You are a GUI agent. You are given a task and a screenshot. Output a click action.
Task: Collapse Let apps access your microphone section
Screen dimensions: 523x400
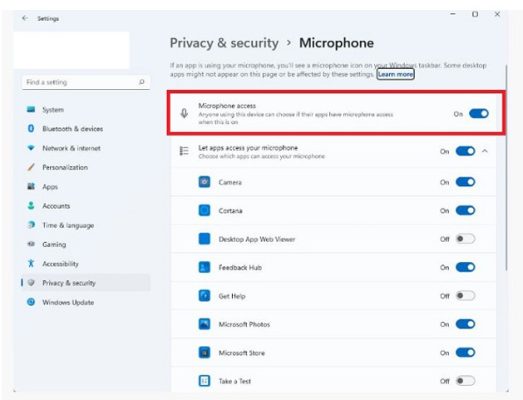point(485,151)
